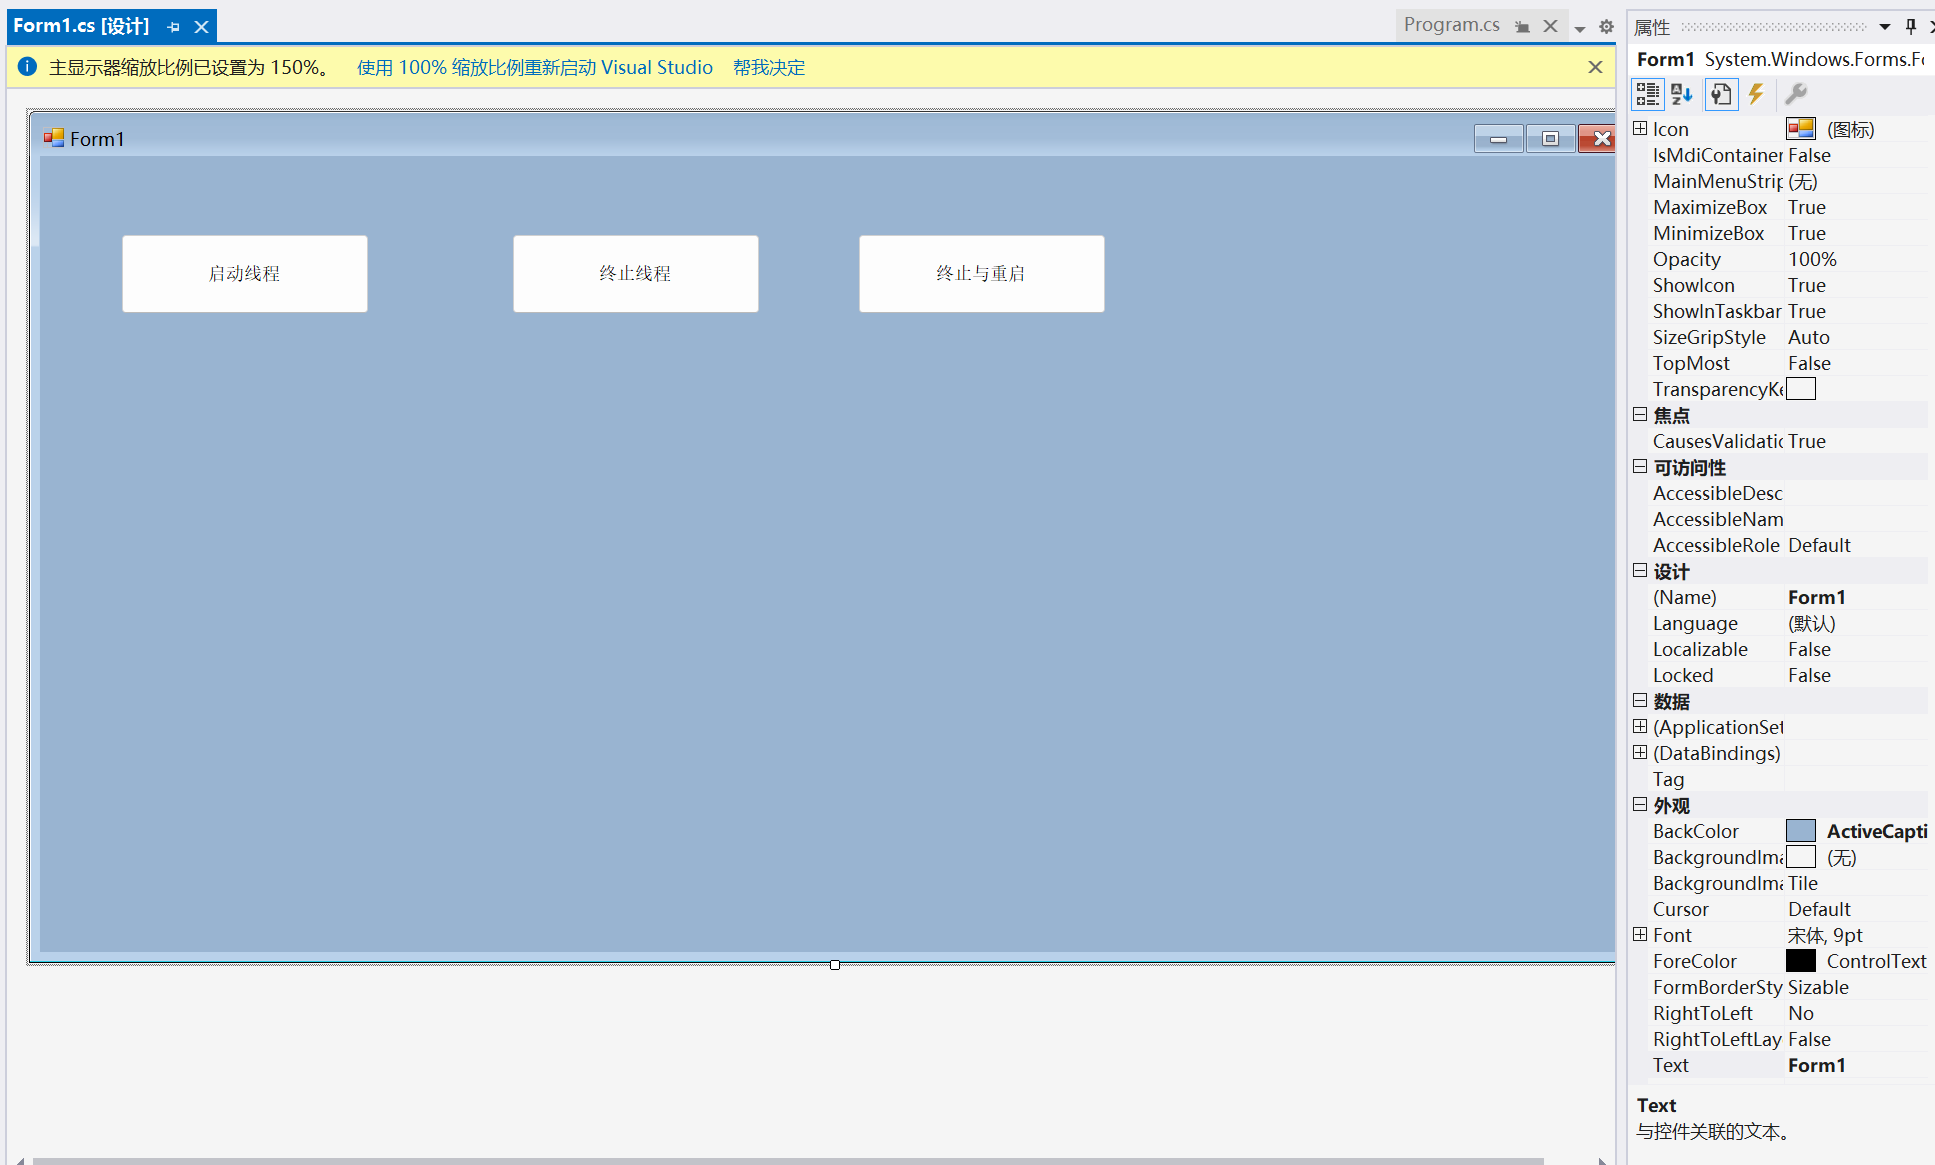This screenshot has height=1165, width=1935.
Task: Dismiss the yellow scaling notification bar
Action: click(1595, 67)
